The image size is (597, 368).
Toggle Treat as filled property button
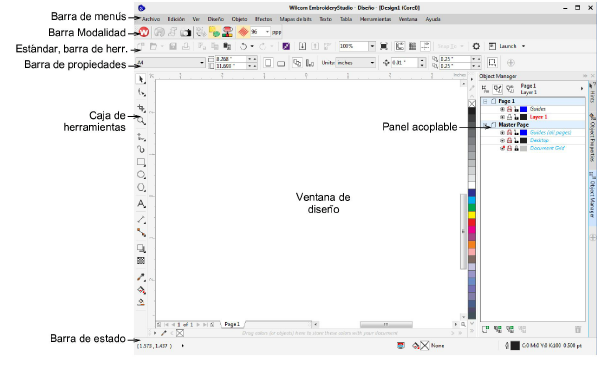pyautogui.click(x=492, y=63)
